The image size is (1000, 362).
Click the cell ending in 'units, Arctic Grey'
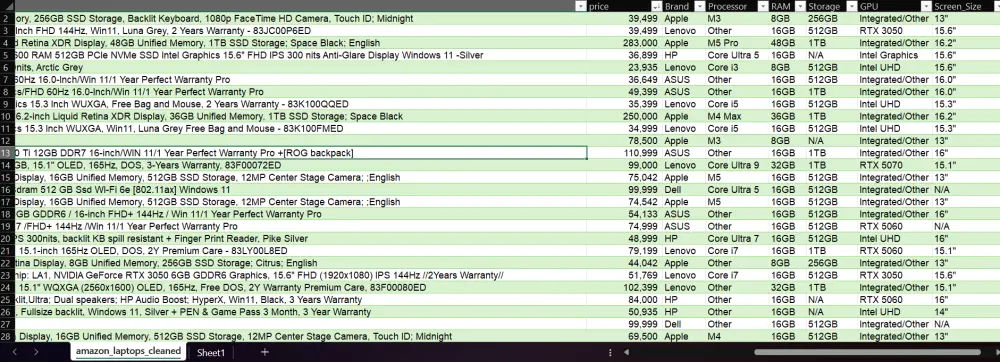point(300,68)
